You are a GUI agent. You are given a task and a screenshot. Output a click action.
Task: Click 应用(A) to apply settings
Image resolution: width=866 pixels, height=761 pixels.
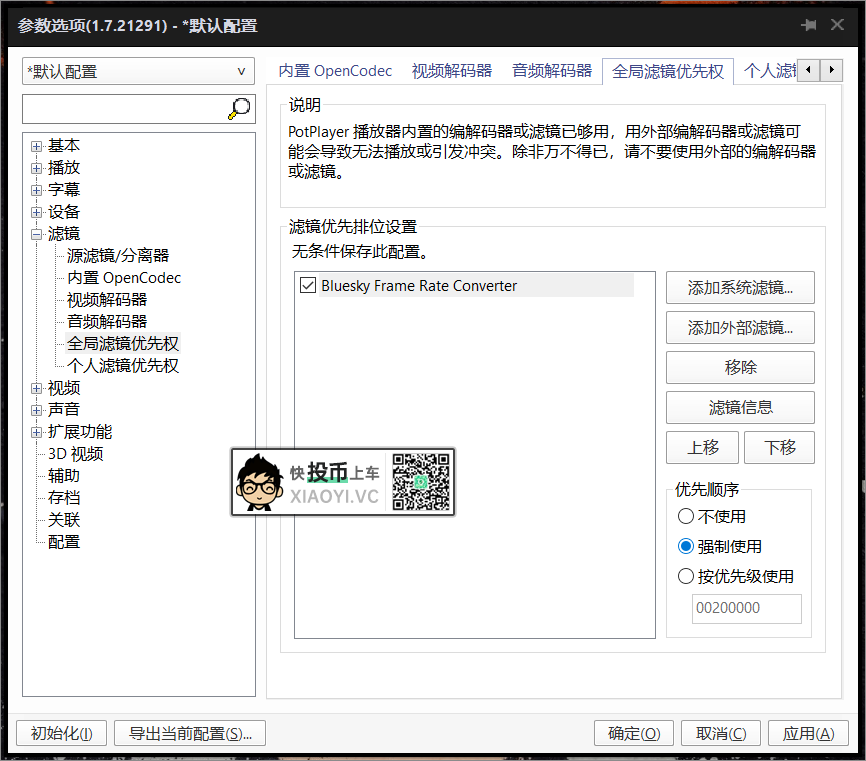coord(808,733)
